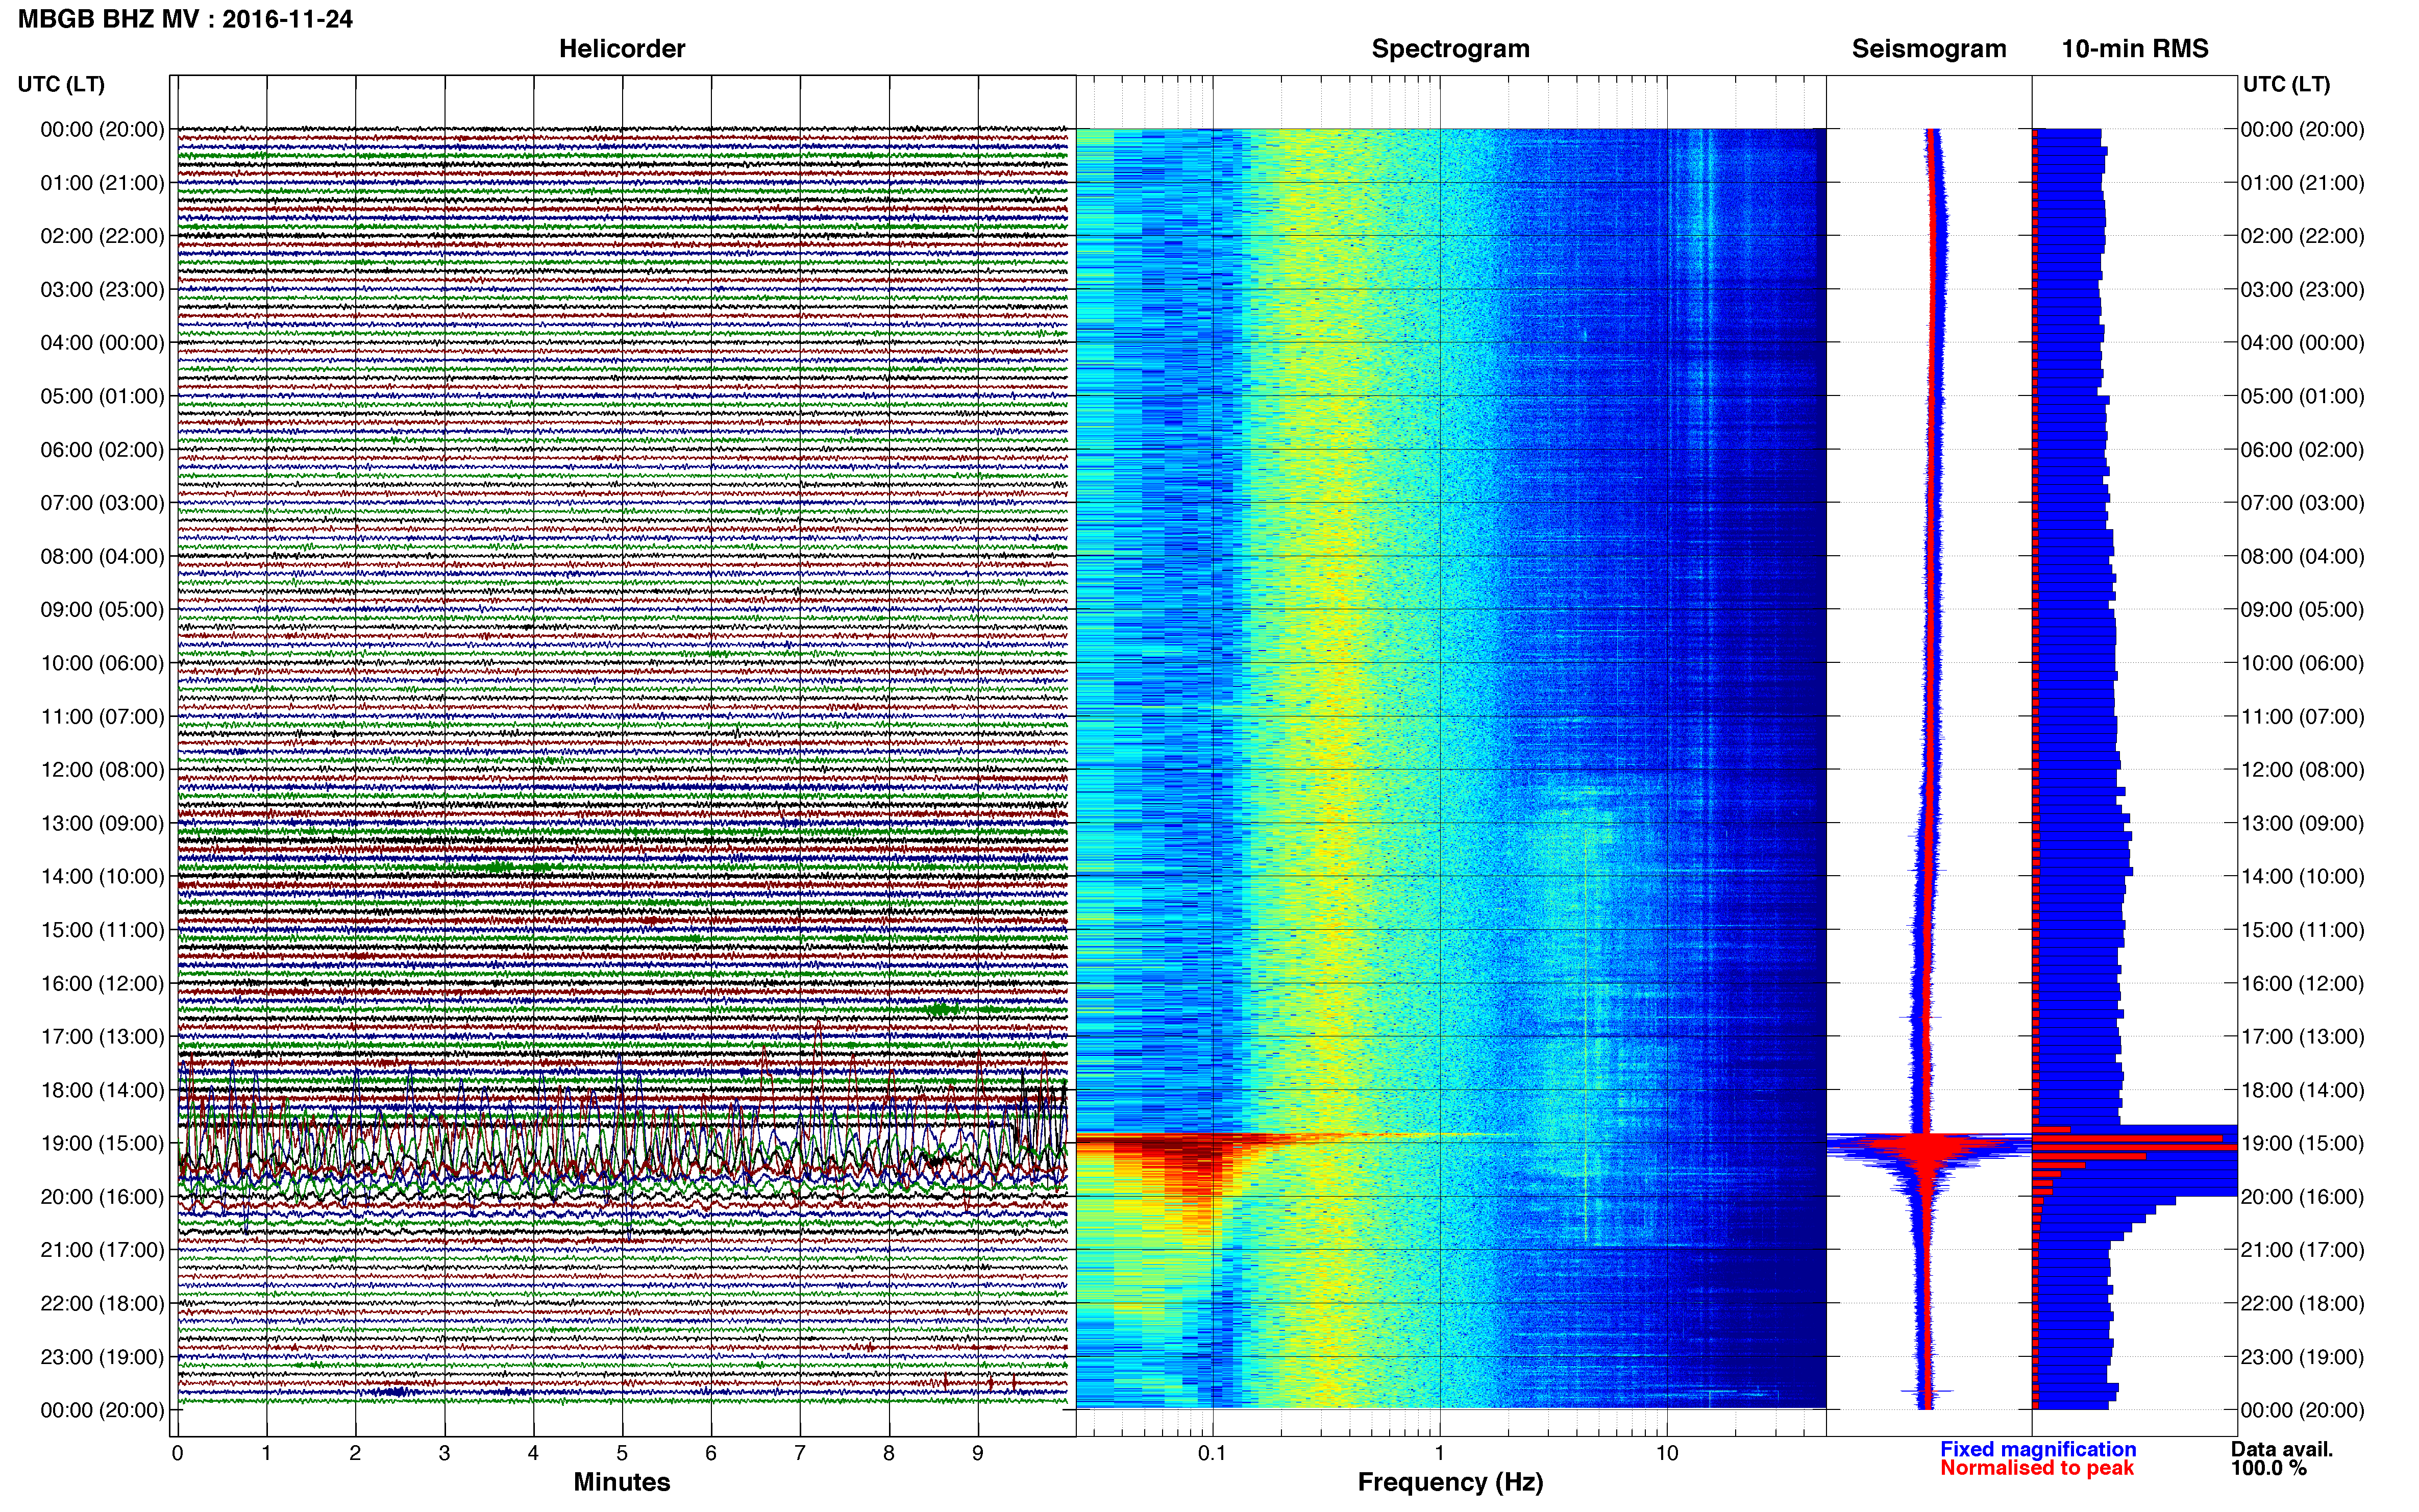Click the UTC (LT) header on the left axis
This screenshot has width=2419, height=1512.
tap(61, 84)
